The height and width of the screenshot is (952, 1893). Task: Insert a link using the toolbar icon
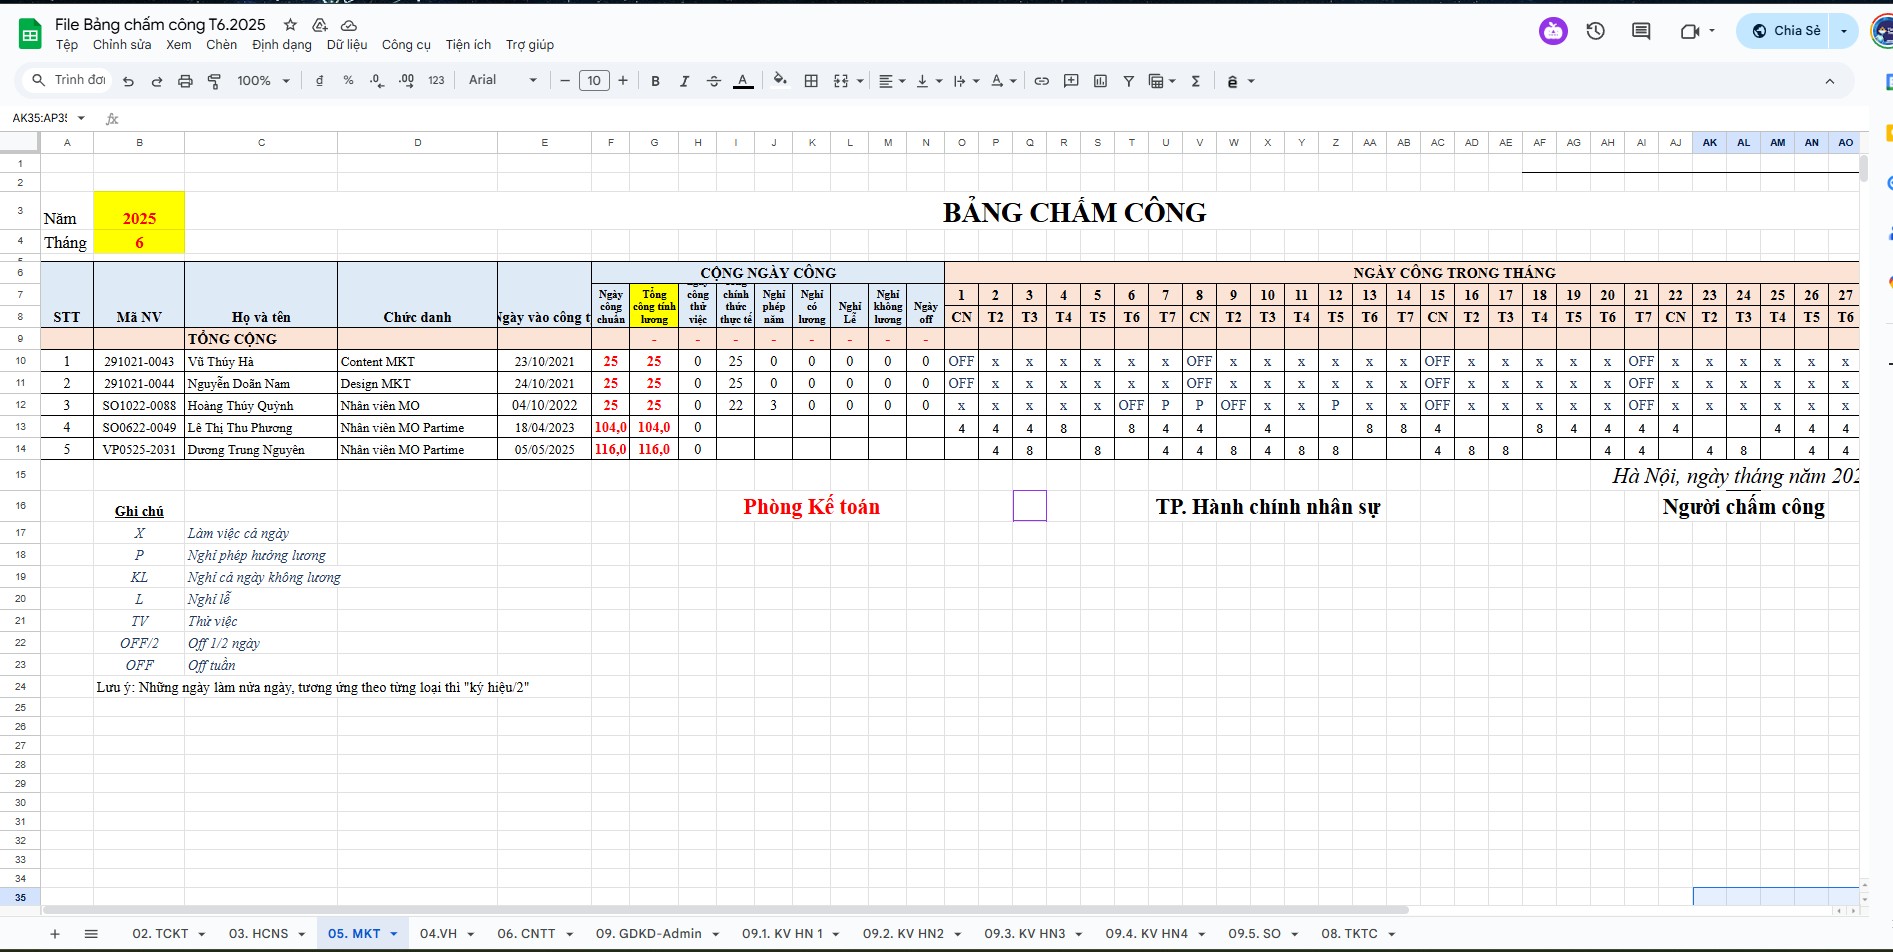coord(1041,81)
